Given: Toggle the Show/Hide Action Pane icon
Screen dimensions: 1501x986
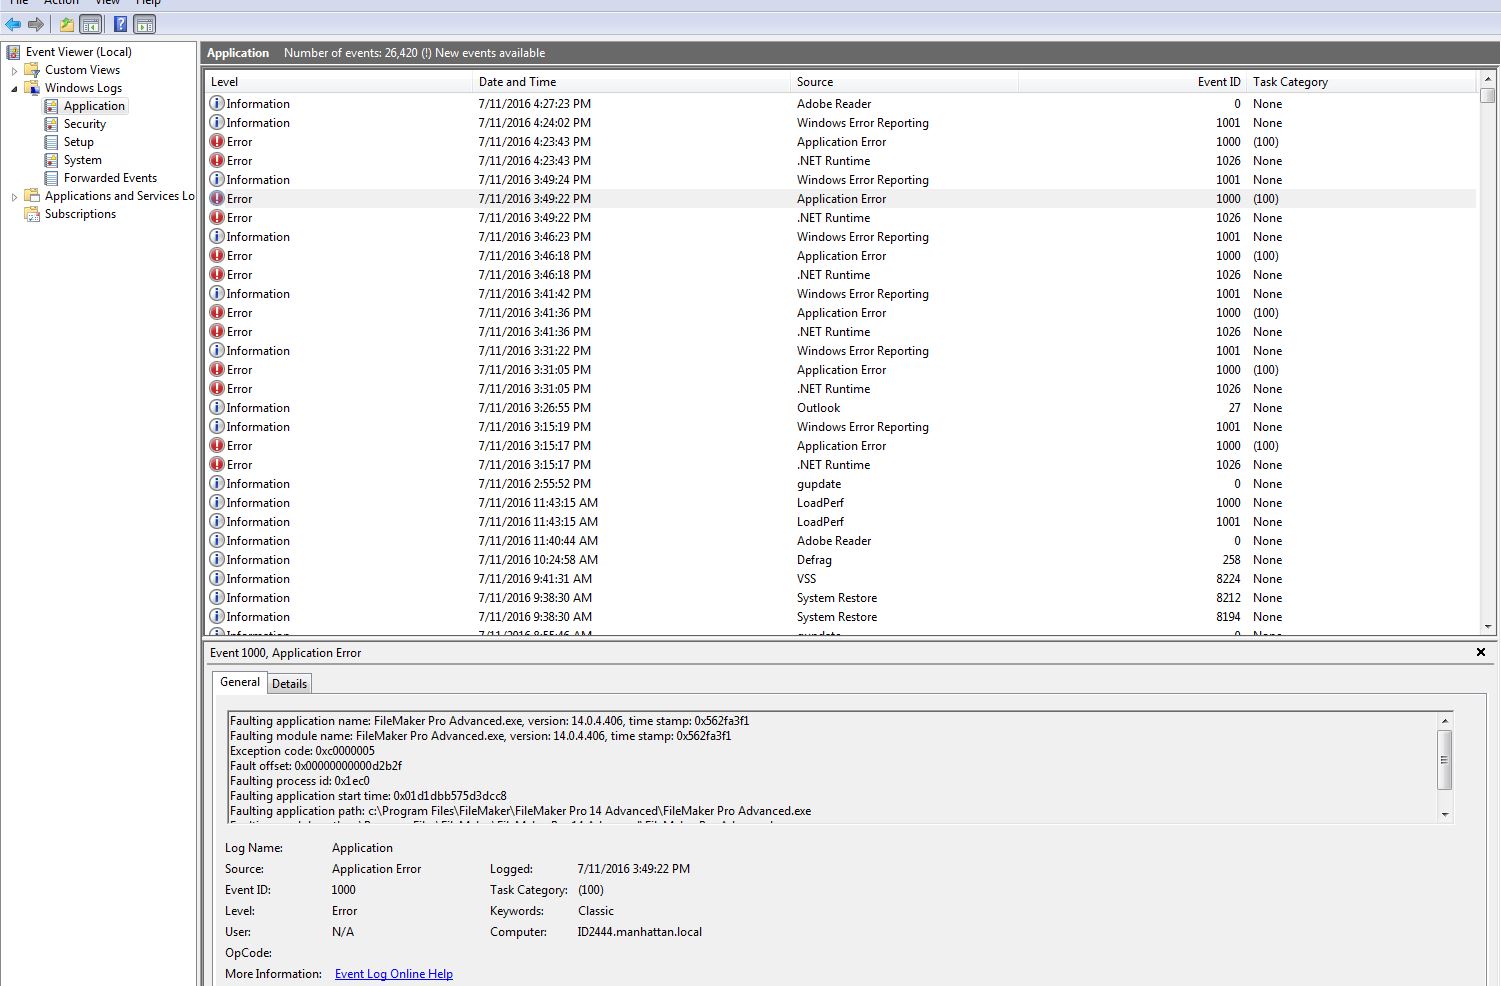Looking at the screenshot, I should 144,24.
